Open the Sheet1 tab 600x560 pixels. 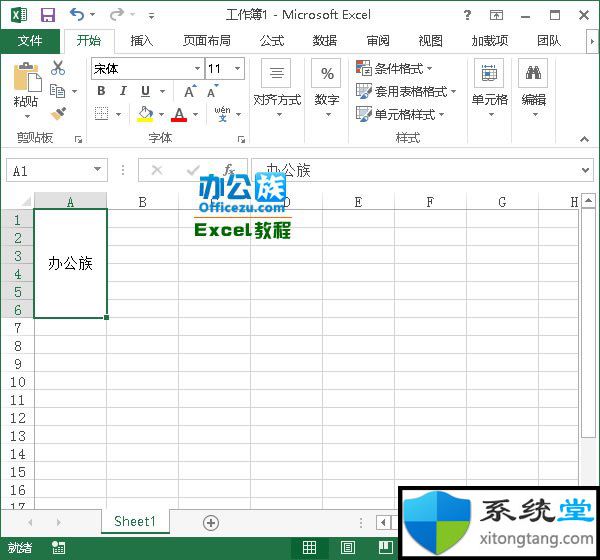coord(135,521)
